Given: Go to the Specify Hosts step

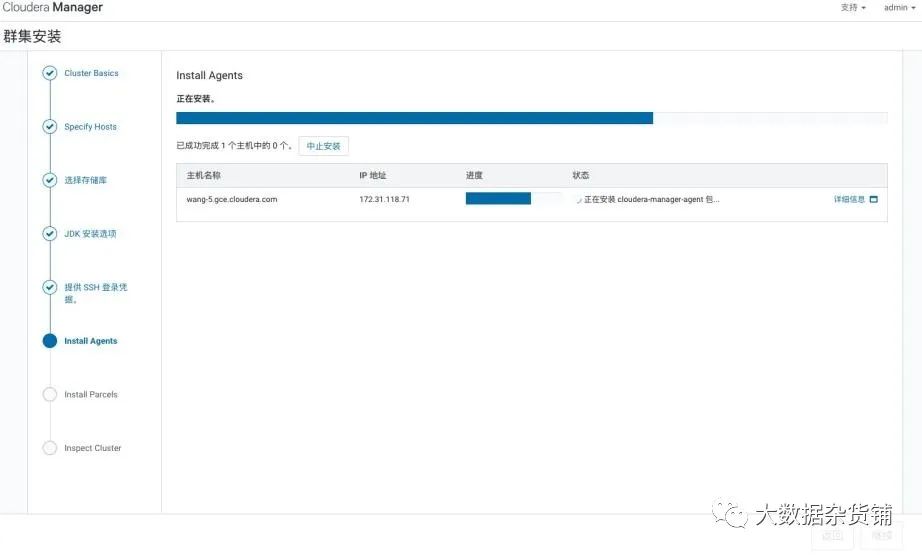Looking at the screenshot, I should tap(91, 127).
